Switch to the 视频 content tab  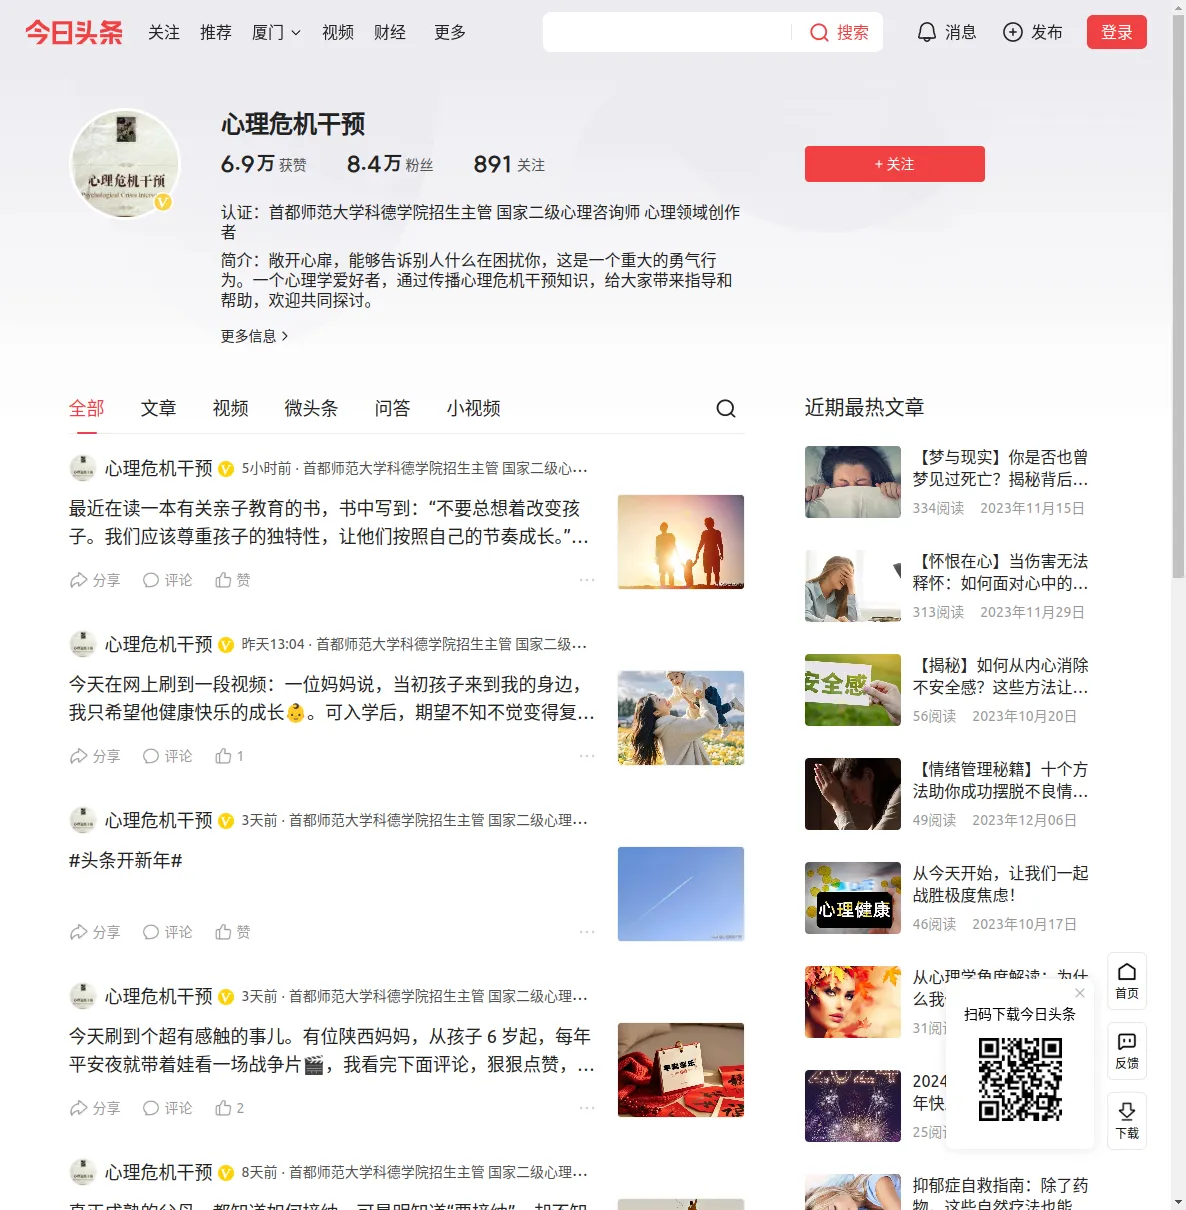click(x=230, y=408)
